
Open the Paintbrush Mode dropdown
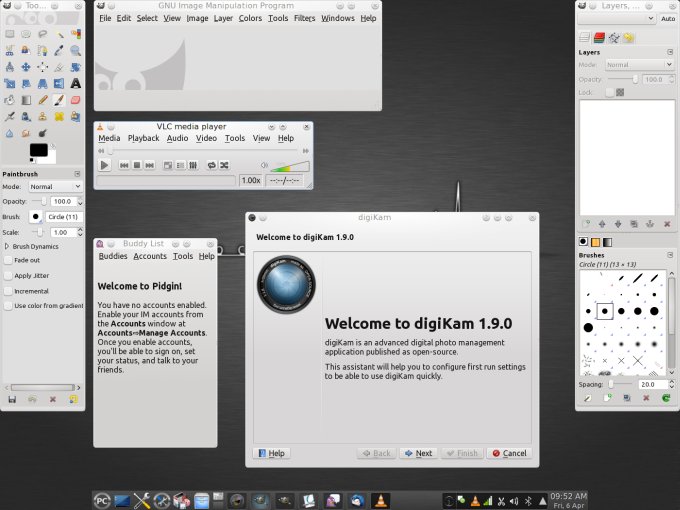pos(55,186)
